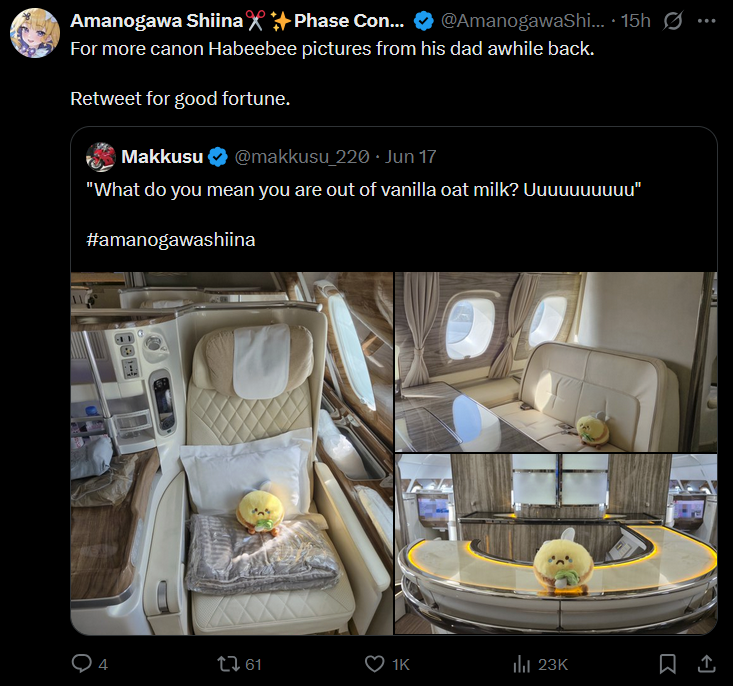Bookmark this tweet
Image resolution: width=733 pixels, height=686 pixels.
pos(668,664)
